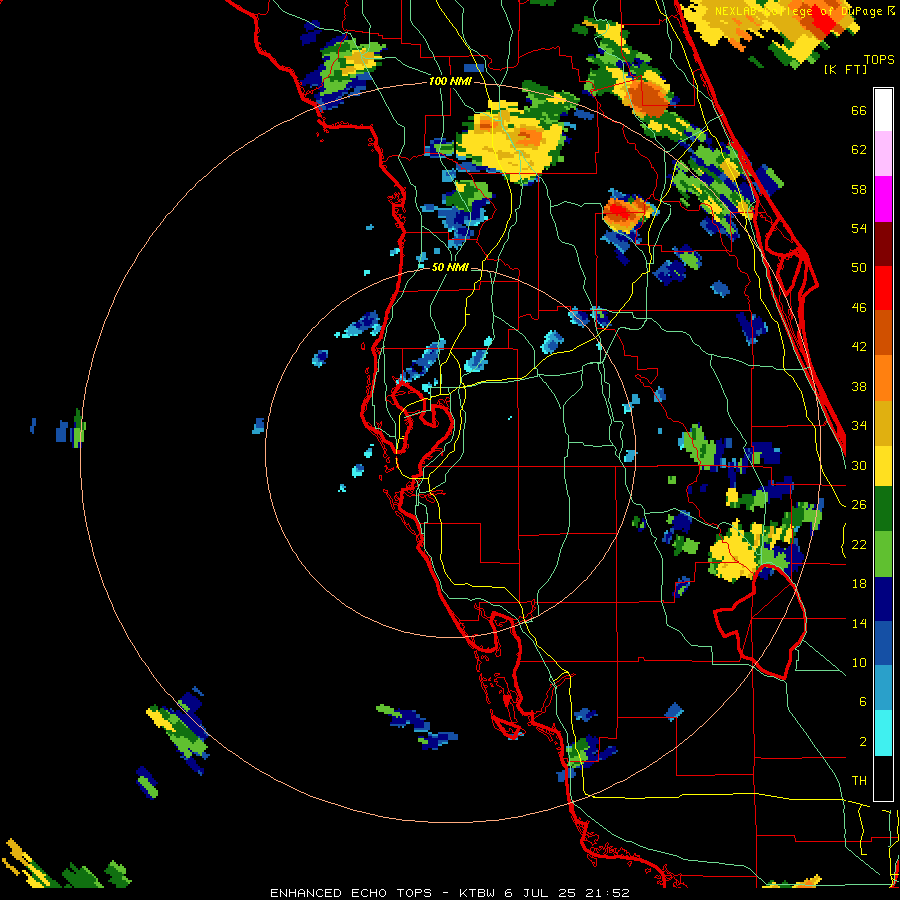Viewport: 900px width, 900px height.
Task: Click the legend value 14
Action: point(859,623)
